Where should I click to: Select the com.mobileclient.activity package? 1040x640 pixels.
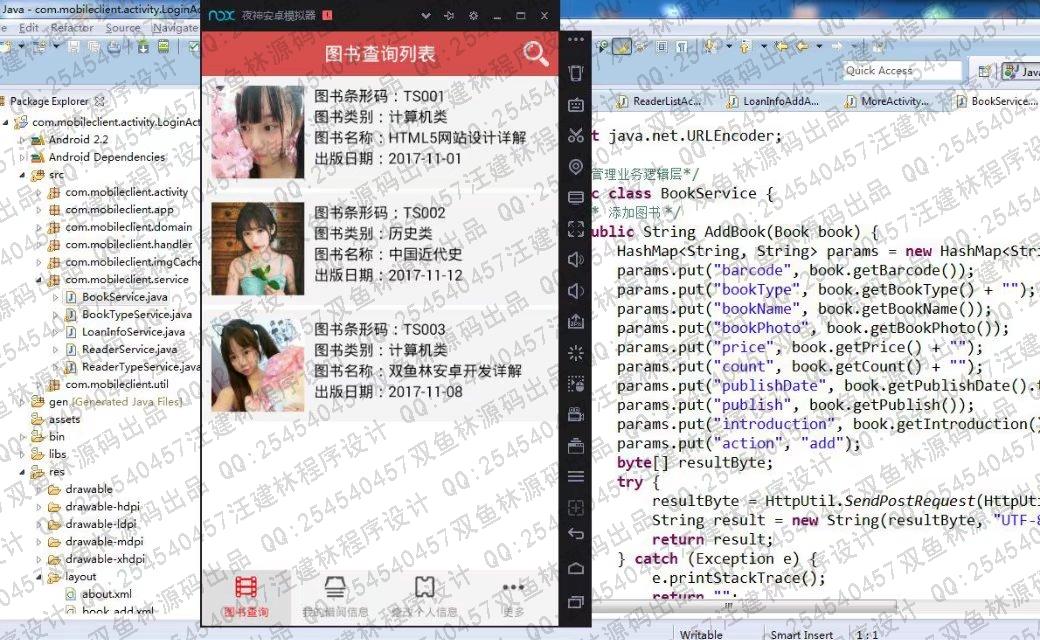[x=126, y=192]
